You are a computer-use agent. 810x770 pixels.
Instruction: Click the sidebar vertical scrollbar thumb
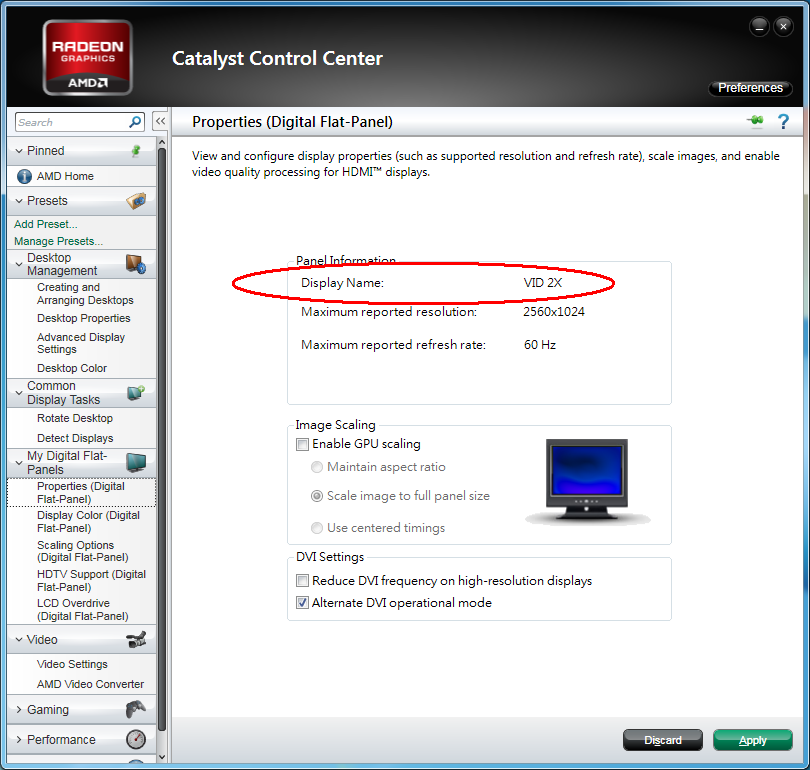[162, 439]
